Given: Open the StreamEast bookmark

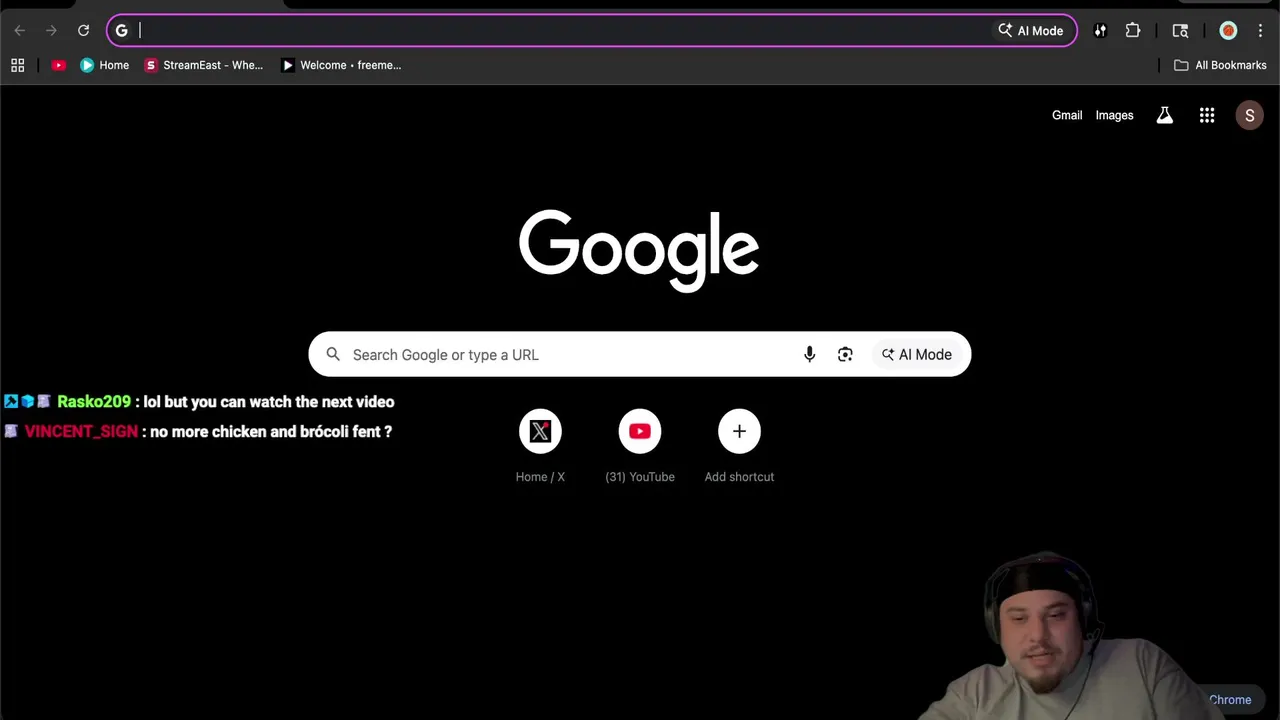Looking at the screenshot, I should point(204,65).
